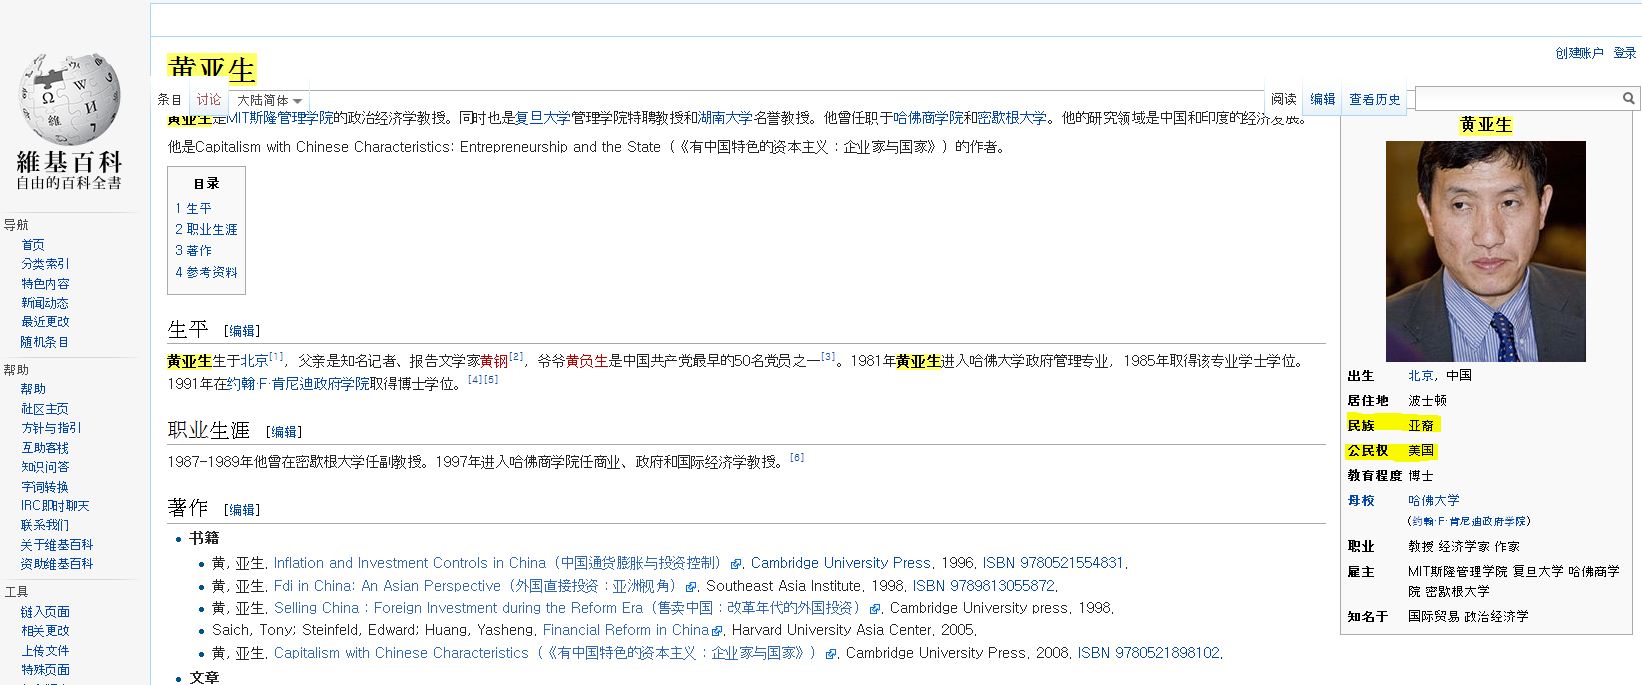Open 资助维基百科 in sidebar
Screen dimensions: 1642x685
coord(57,564)
